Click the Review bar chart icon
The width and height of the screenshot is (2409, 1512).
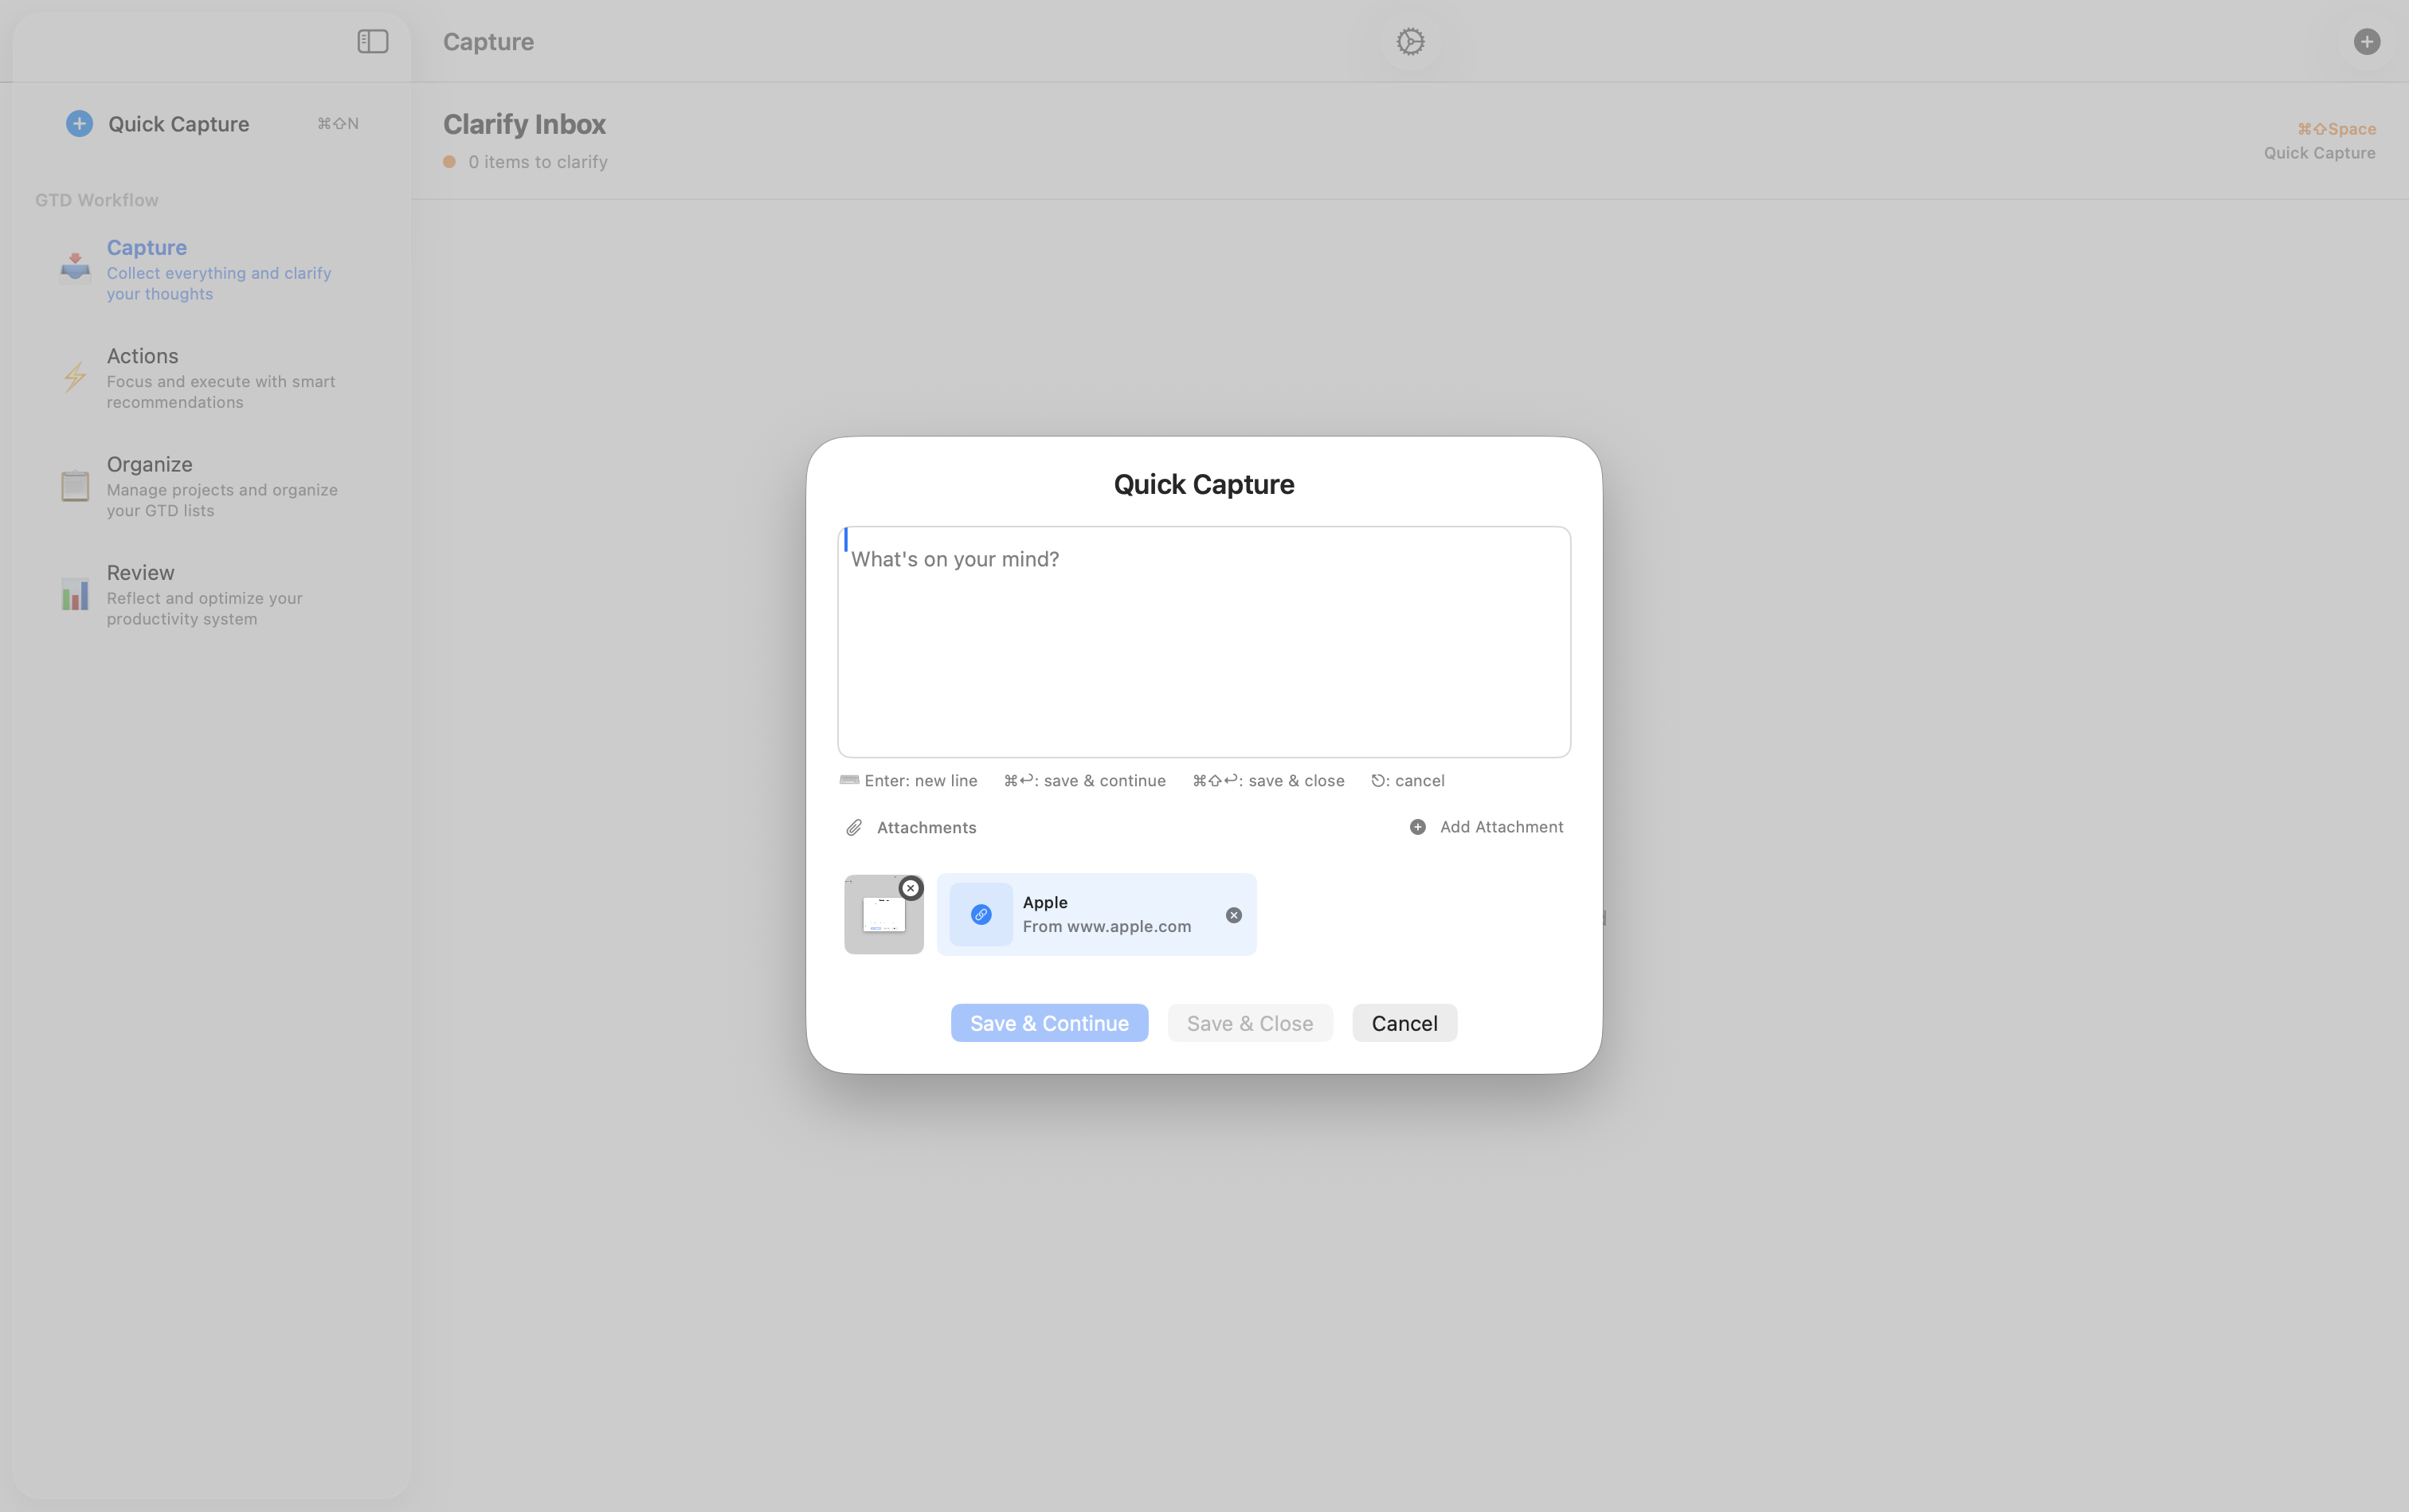pos(74,594)
